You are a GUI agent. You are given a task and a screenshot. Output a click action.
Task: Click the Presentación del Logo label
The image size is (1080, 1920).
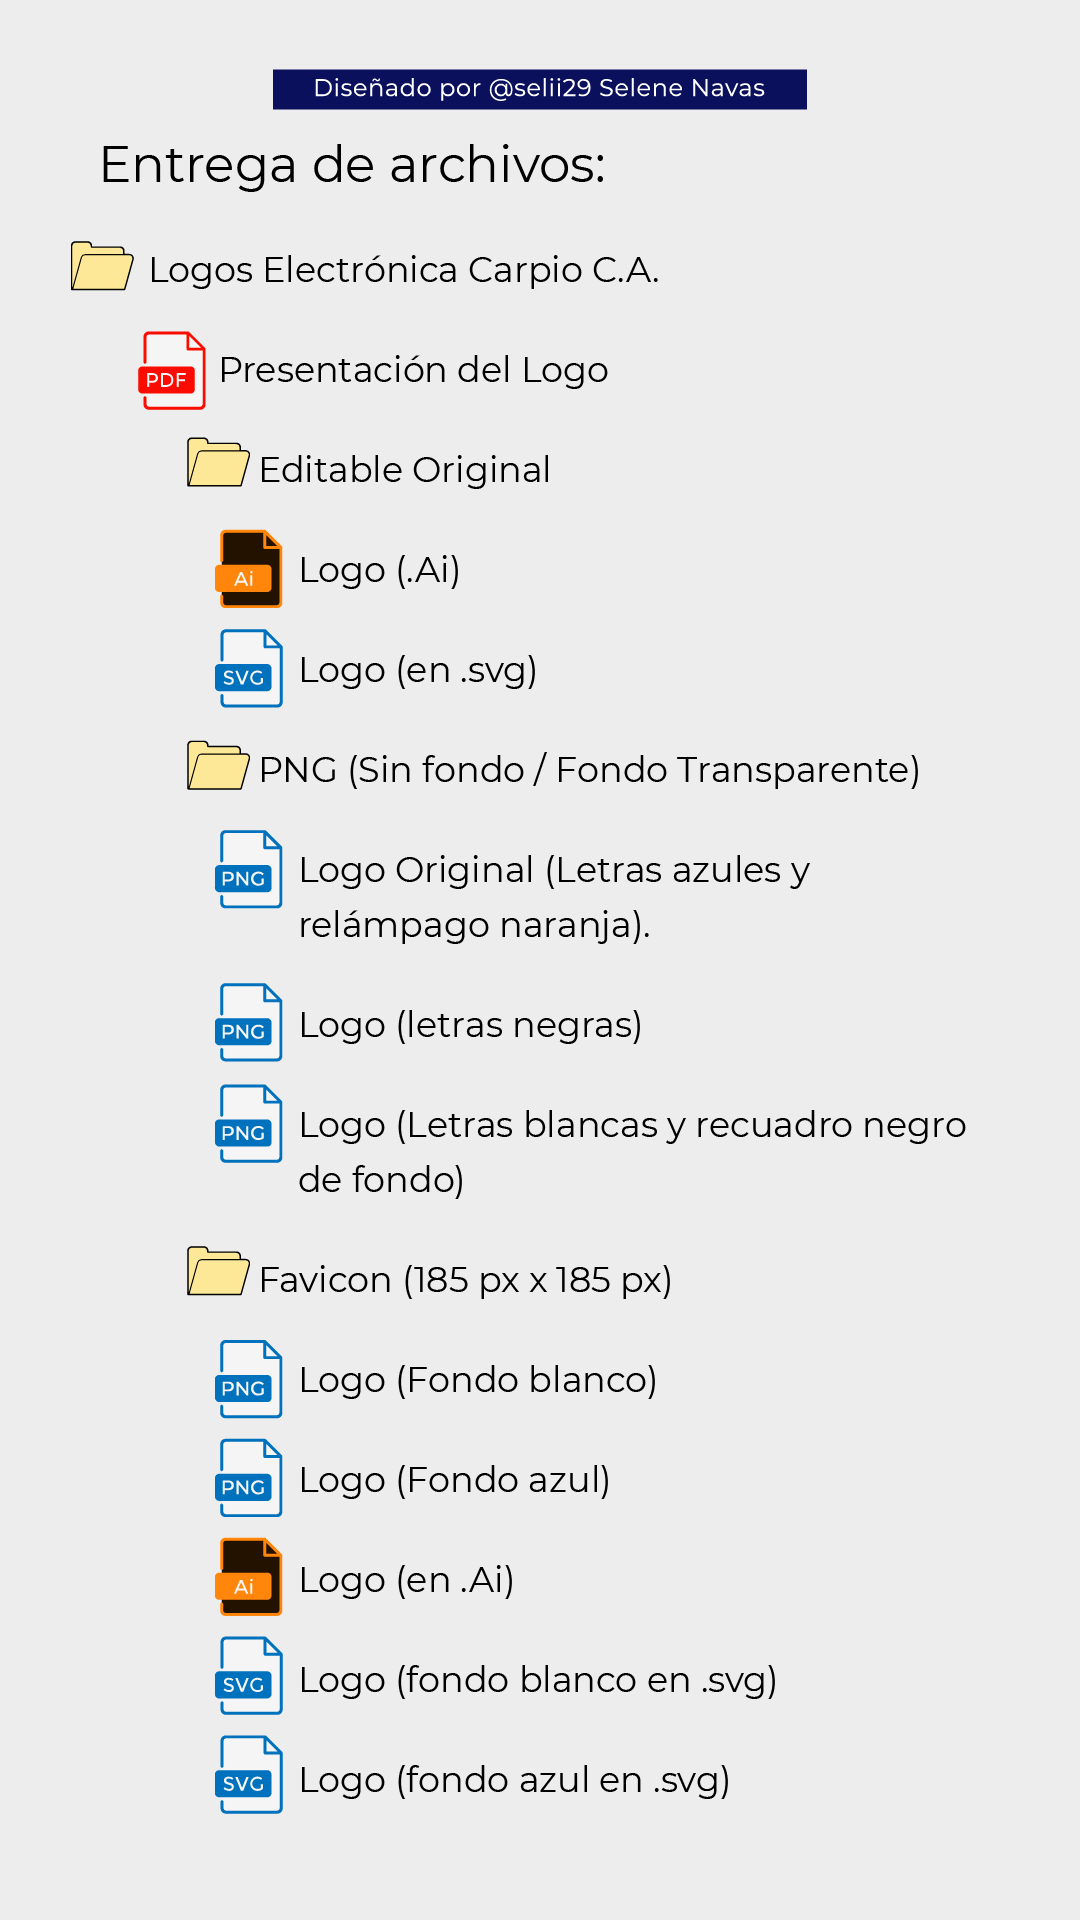tap(414, 370)
